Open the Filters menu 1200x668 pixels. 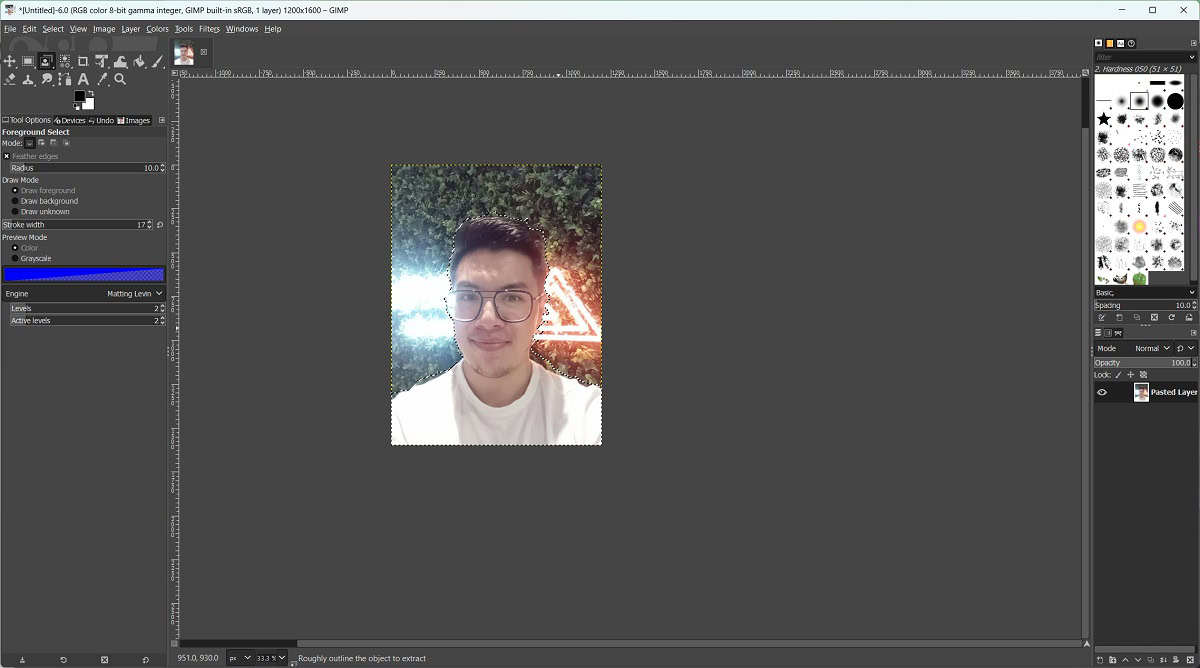pos(209,29)
